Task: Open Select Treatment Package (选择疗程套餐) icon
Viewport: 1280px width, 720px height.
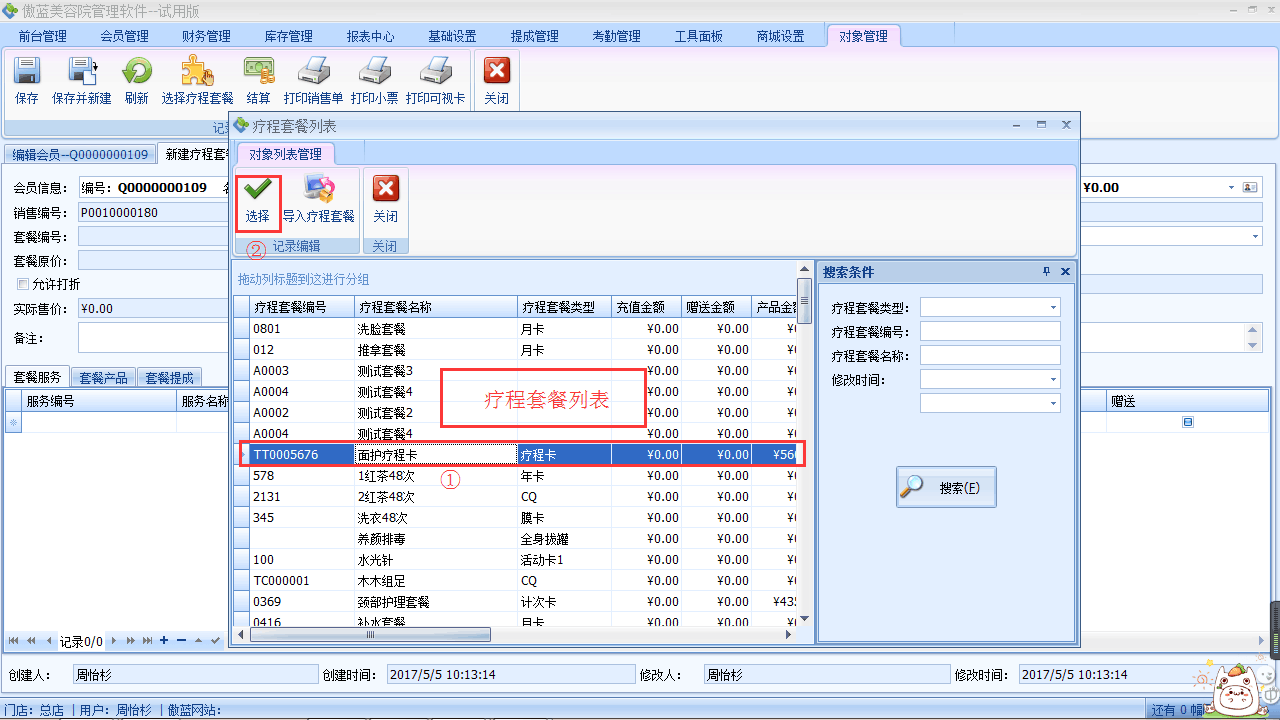Action: point(197,80)
